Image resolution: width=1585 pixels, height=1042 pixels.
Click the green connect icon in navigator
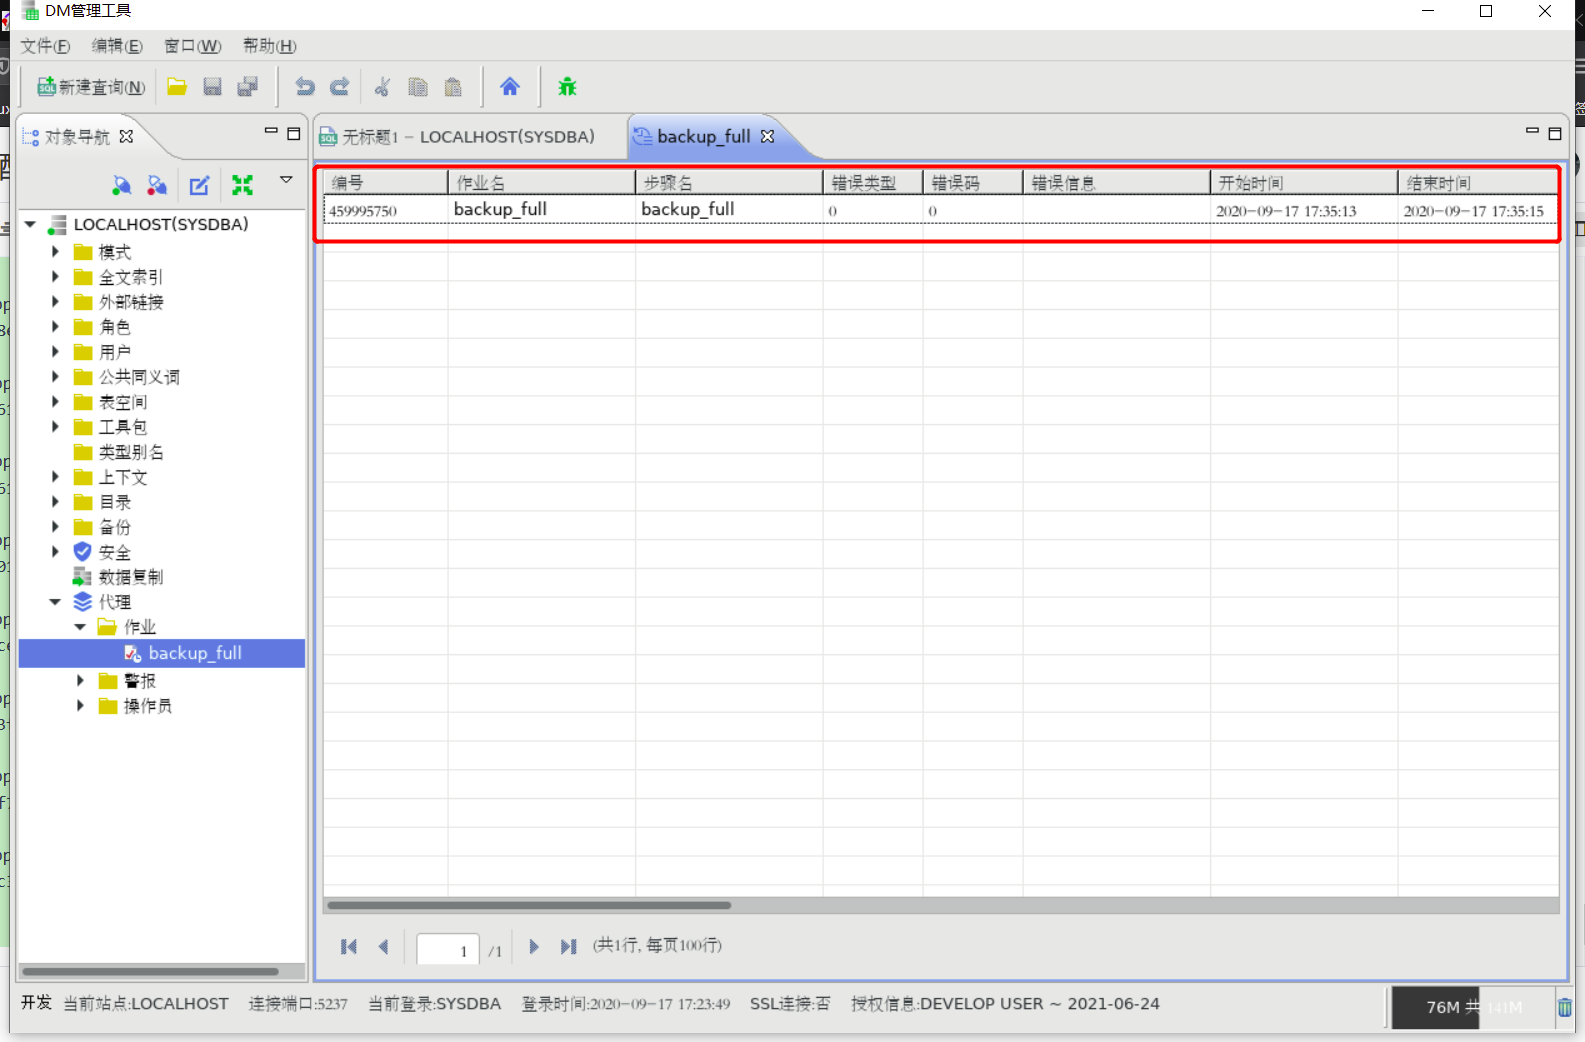[x=121, y=185]
